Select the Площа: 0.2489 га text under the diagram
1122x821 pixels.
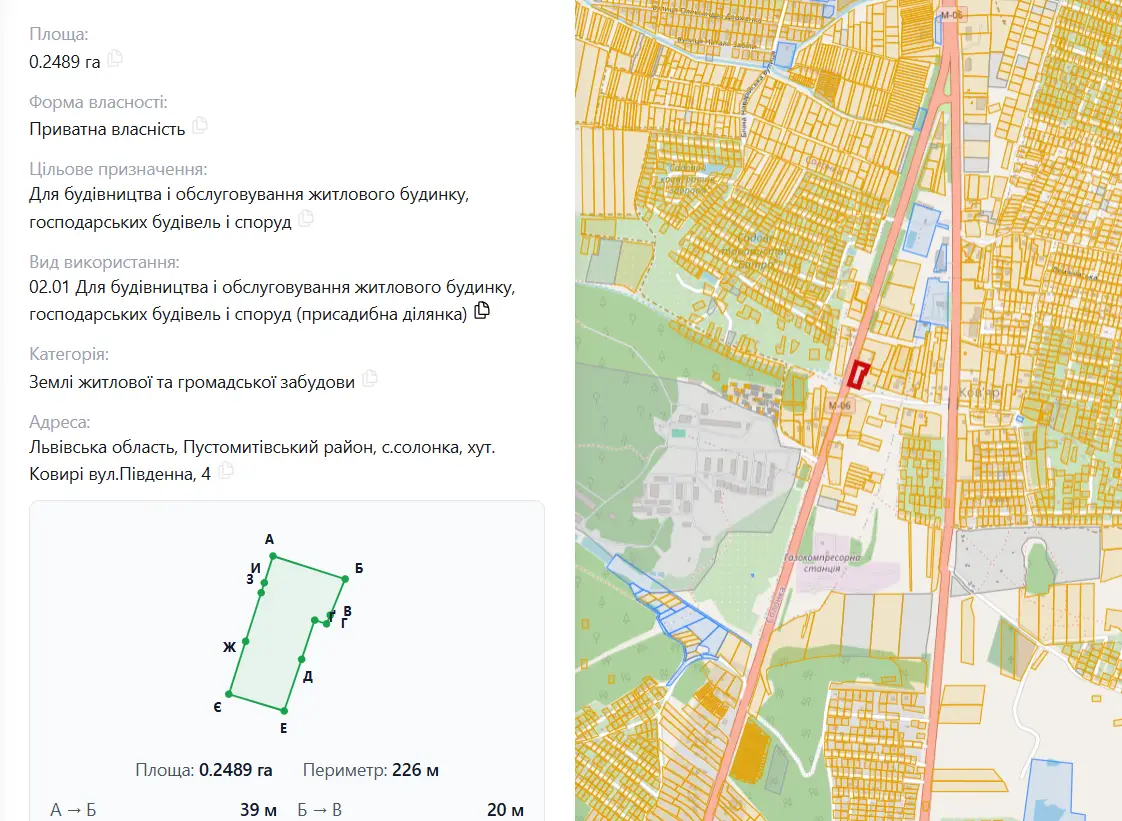tap(204, 770)
